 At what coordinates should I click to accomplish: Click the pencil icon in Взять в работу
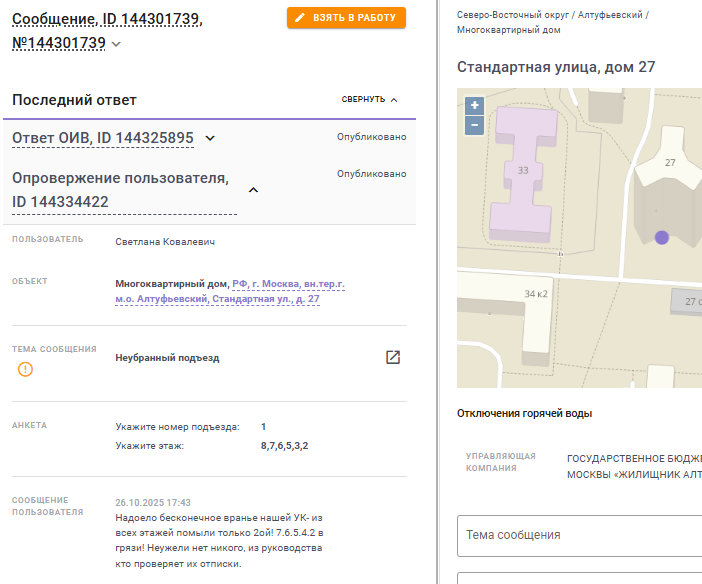click(300, 17)
